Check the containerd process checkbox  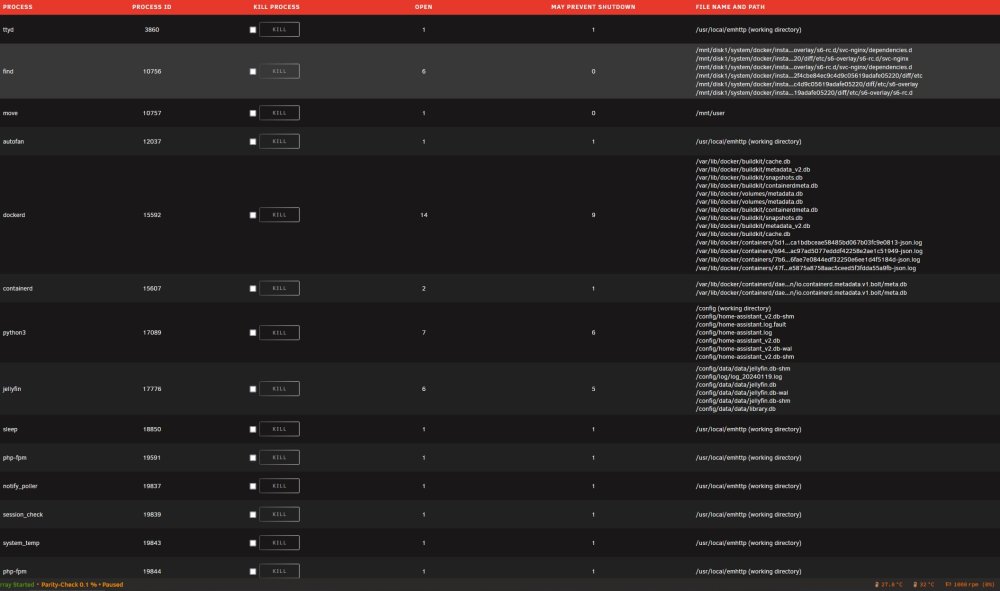(253, 288)
